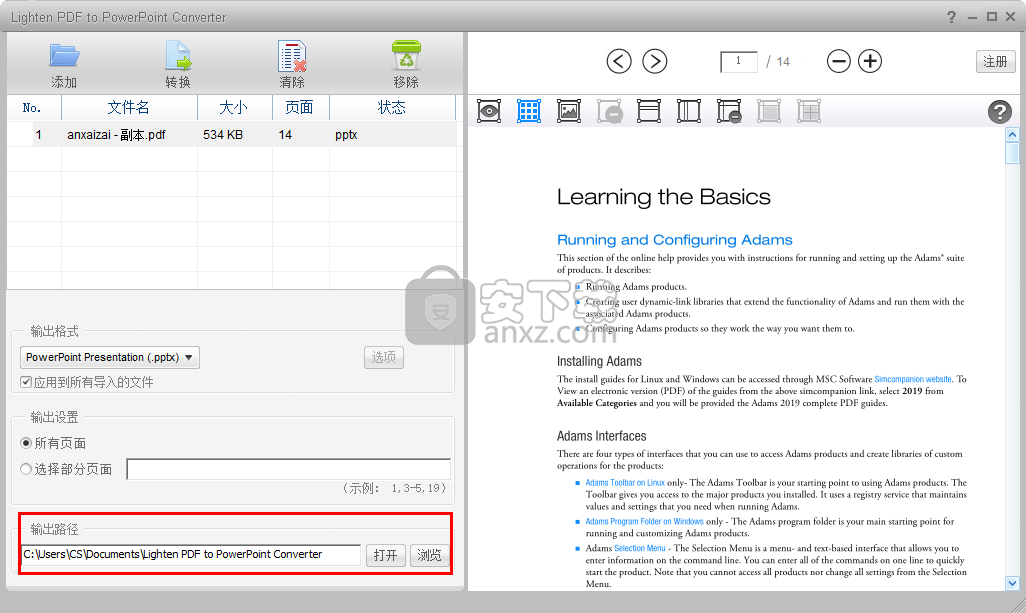Click the disabled grid cells icon

tap(809, 111)
